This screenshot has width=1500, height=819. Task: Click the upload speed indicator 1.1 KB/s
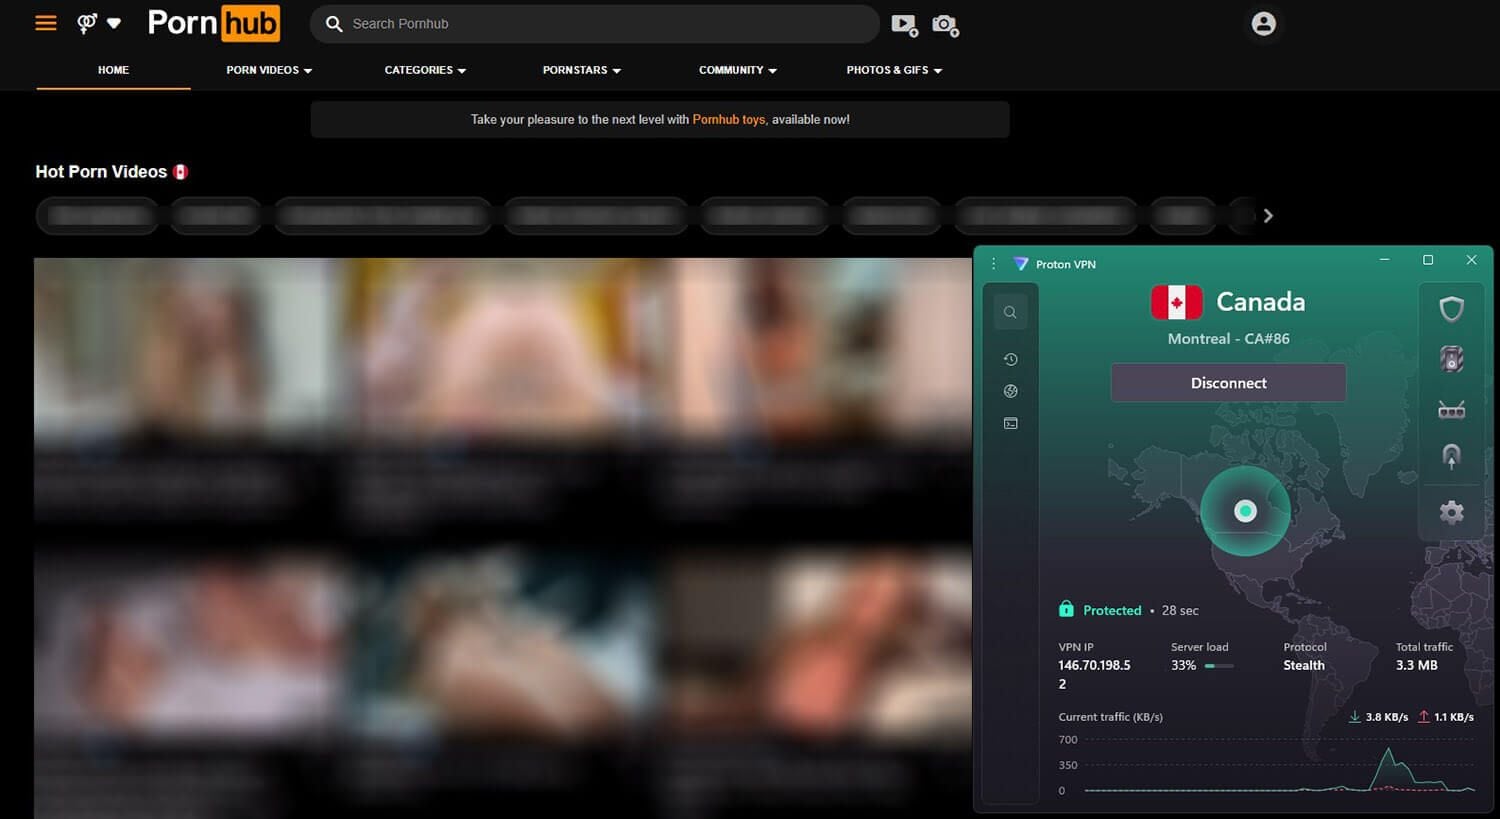pos(1446,717)
